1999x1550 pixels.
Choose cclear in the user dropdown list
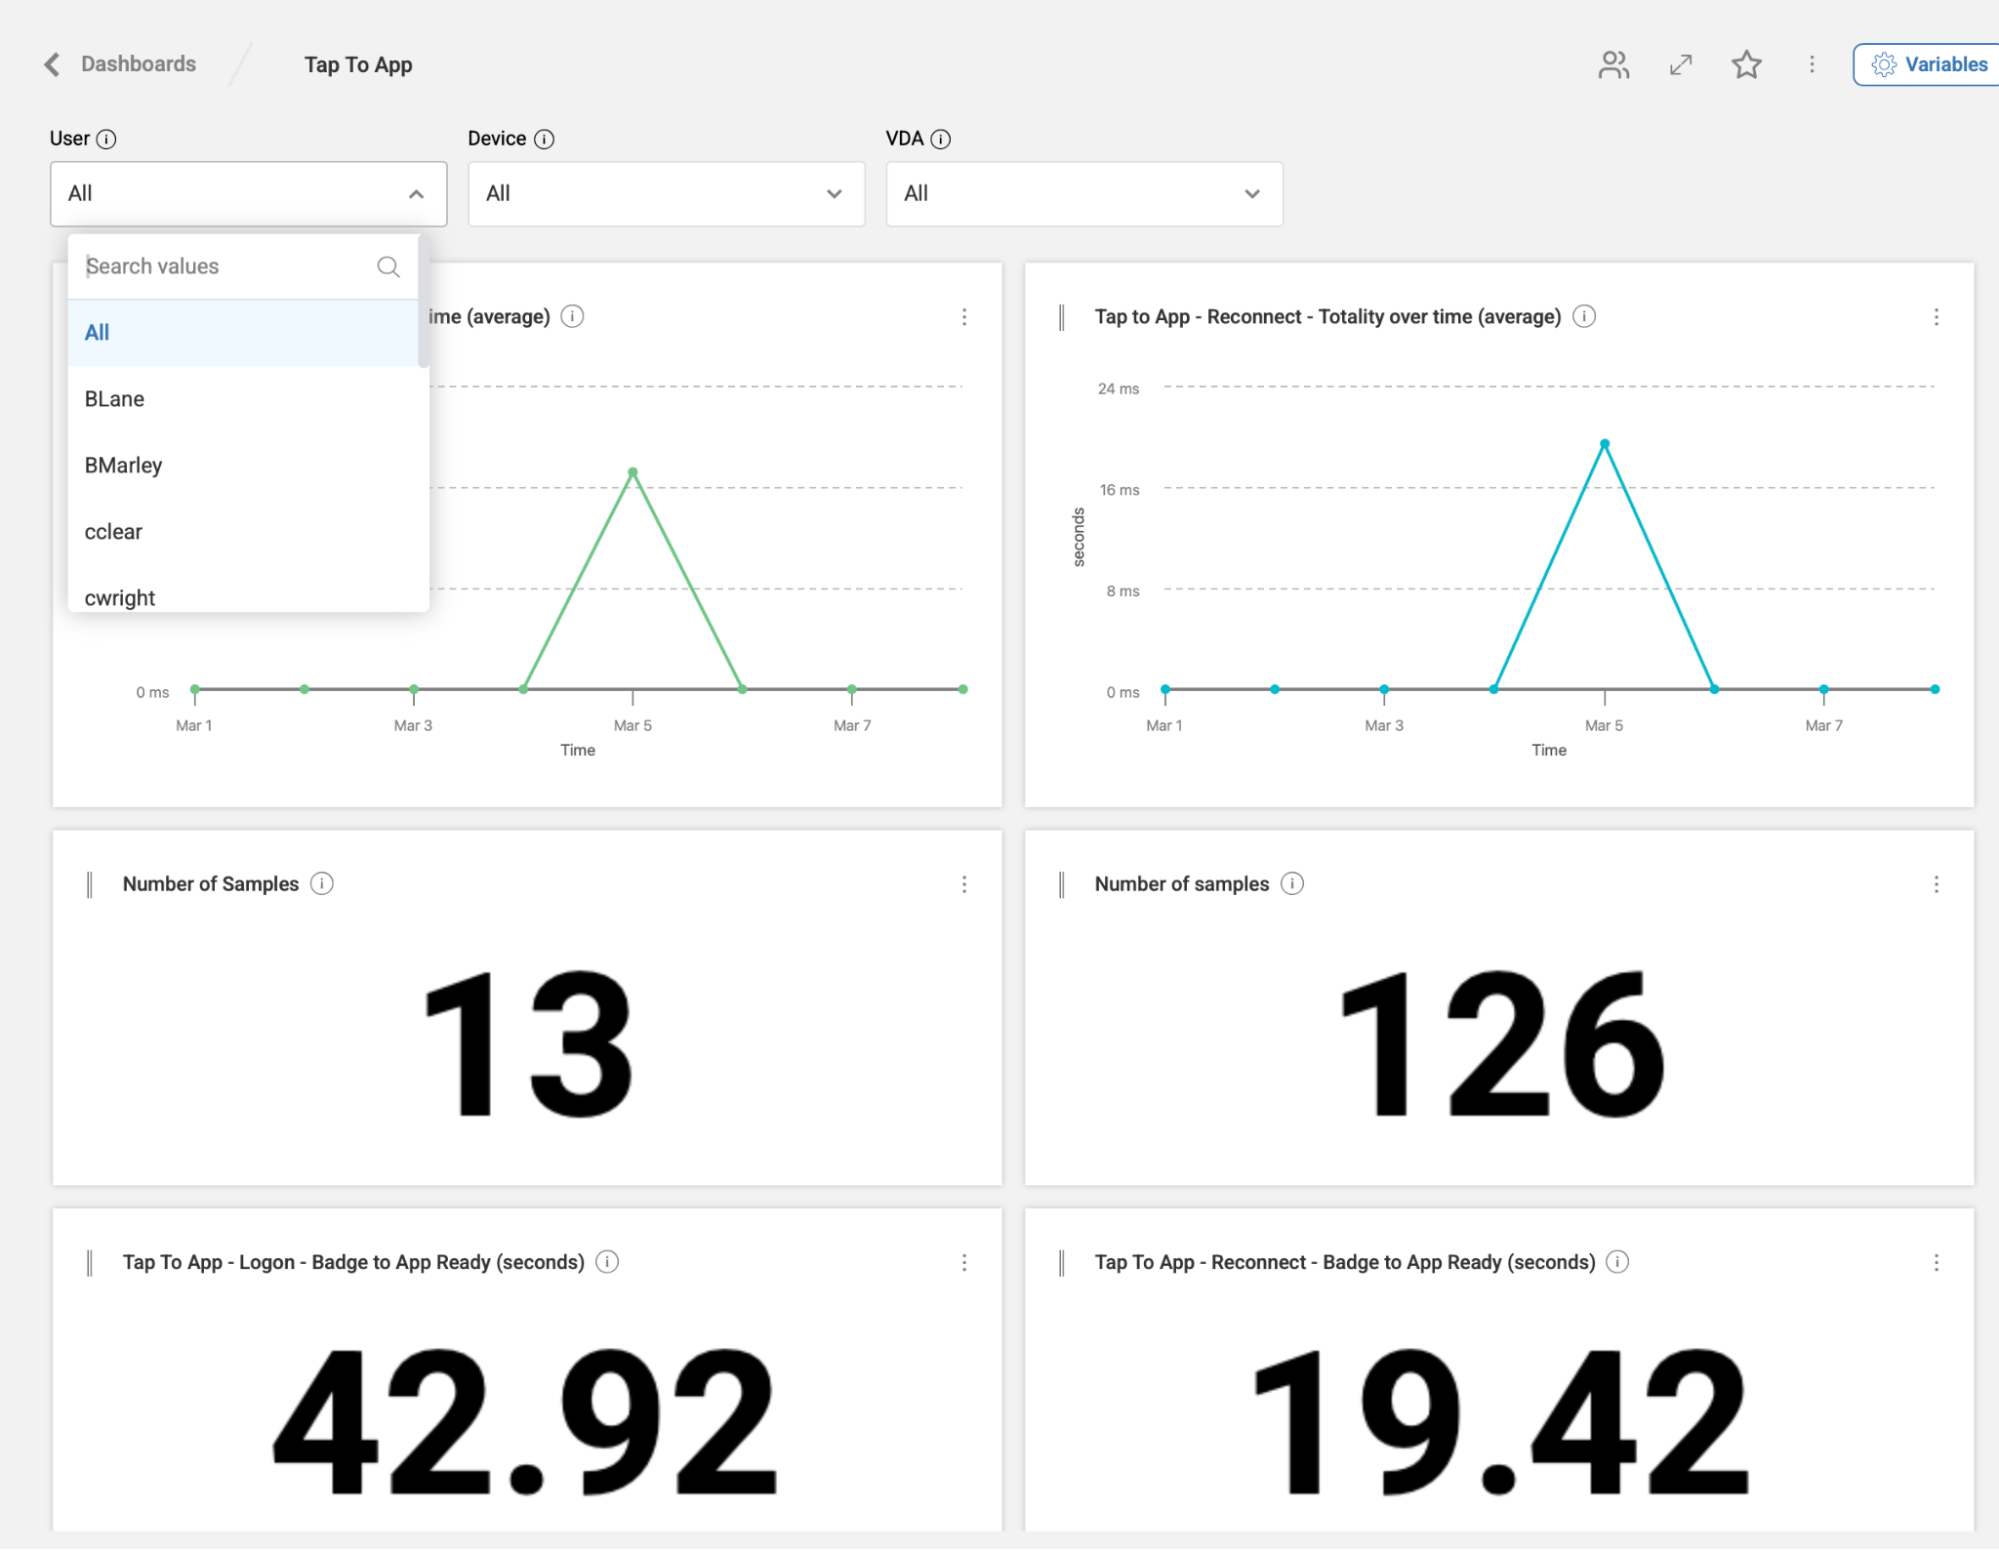pyautogui.click(x=113, y=532)
